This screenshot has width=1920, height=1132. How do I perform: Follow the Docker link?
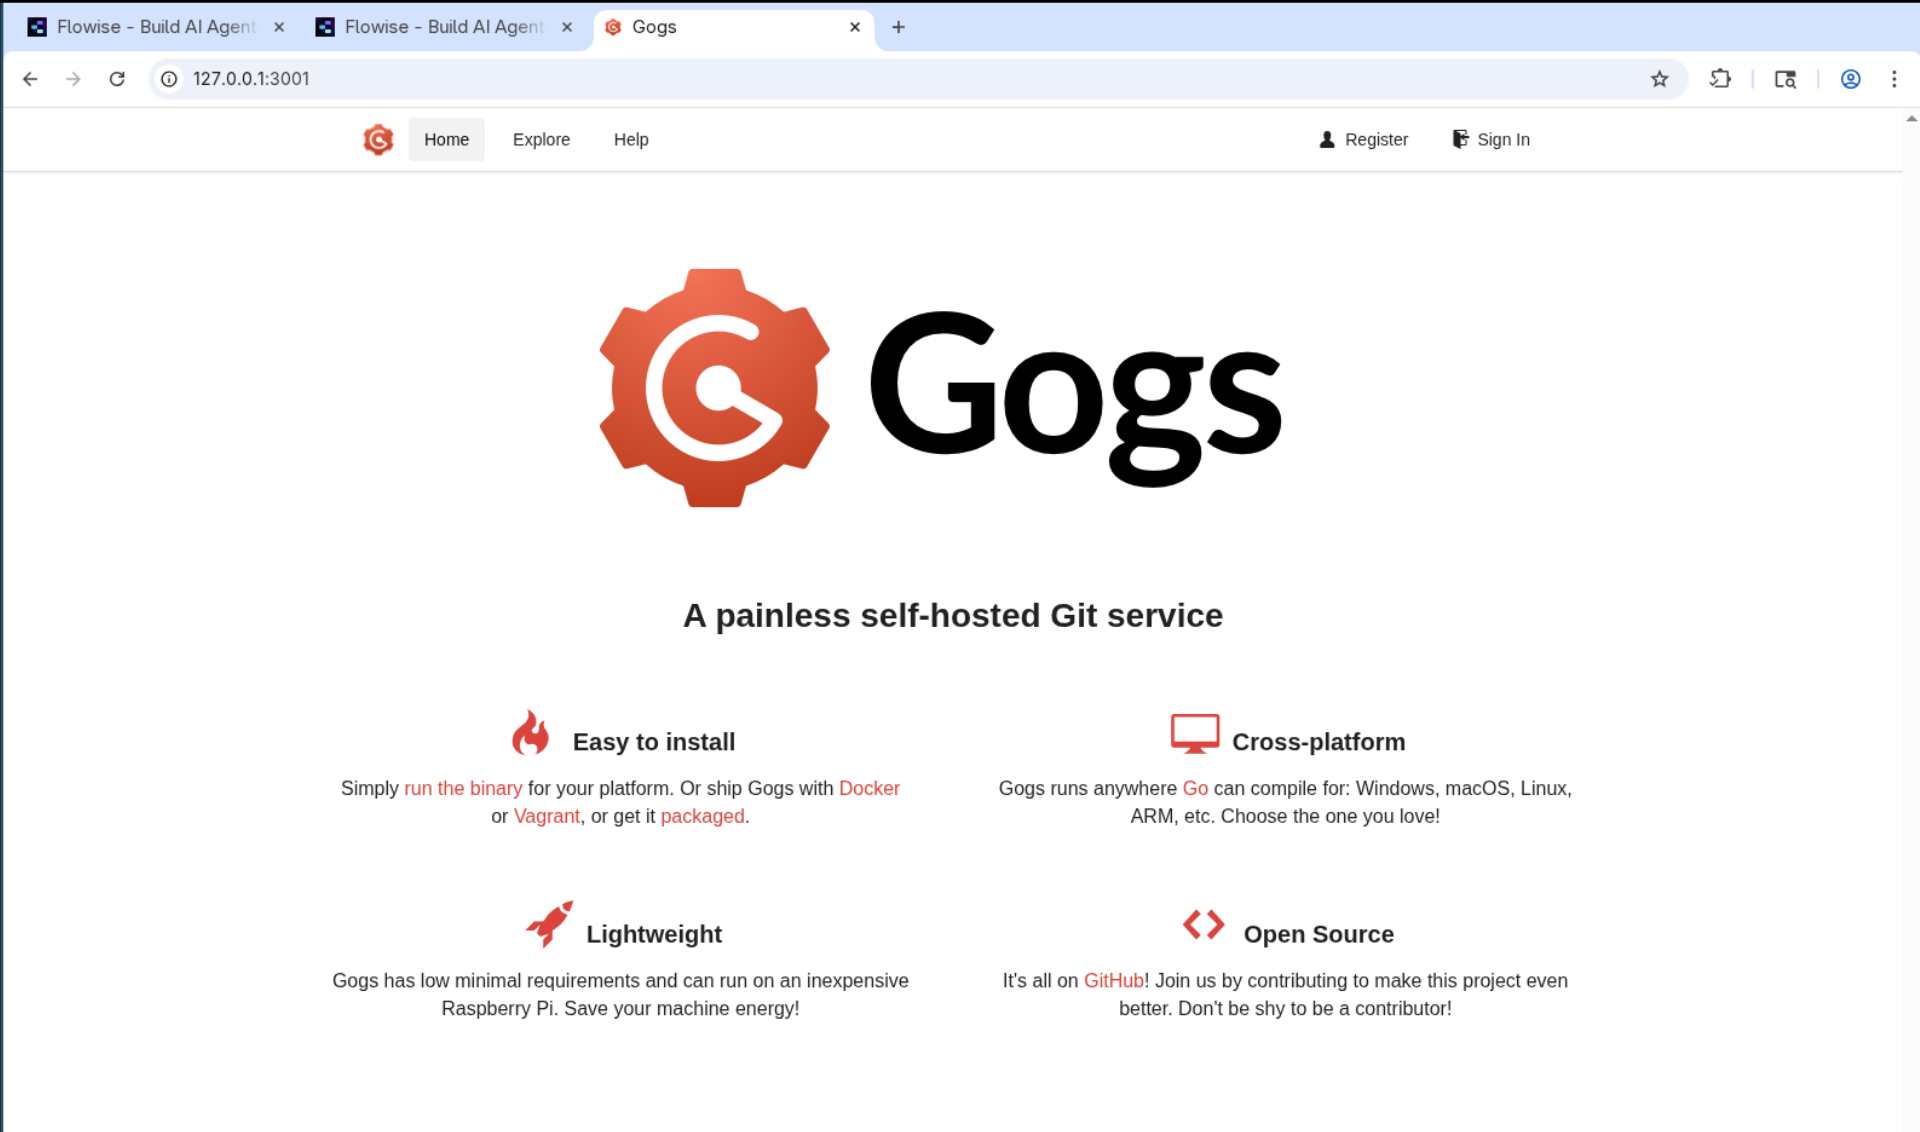(869, 789)
